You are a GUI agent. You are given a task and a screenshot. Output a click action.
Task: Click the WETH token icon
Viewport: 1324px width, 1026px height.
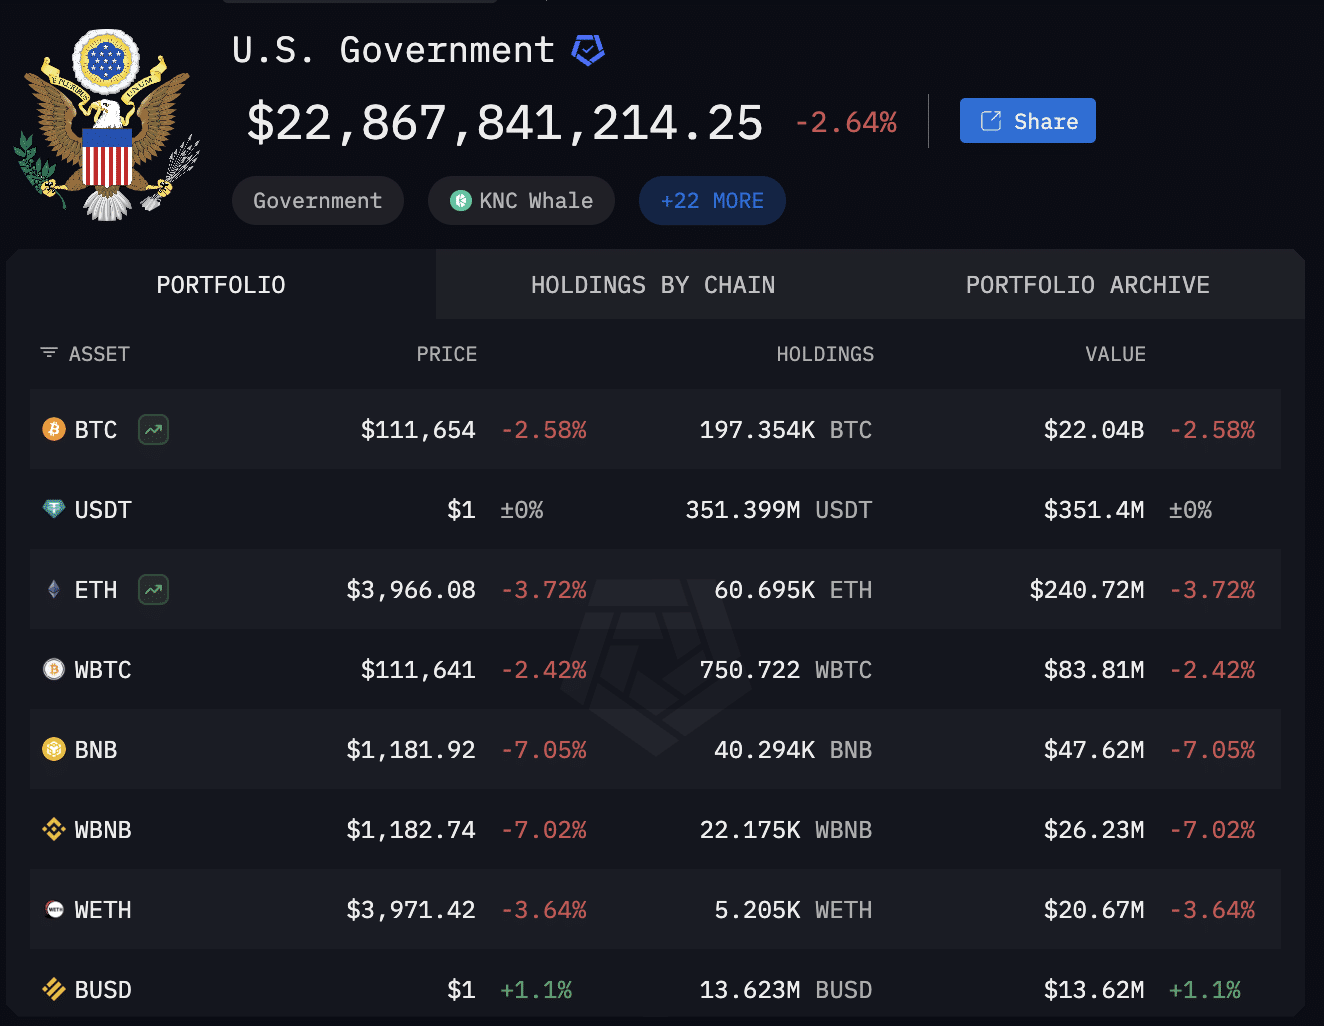coord(50,909)
